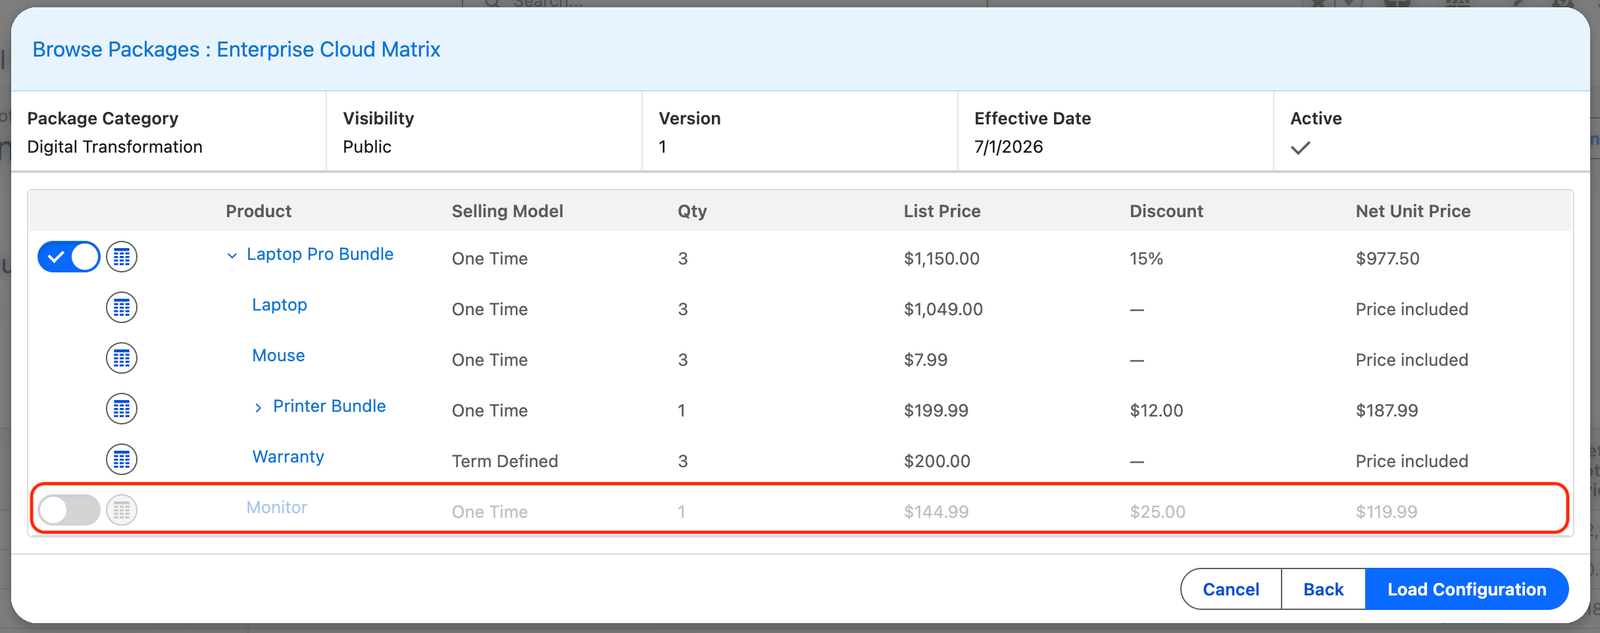Click the $12.00 discount value
This screenshot has height=633, width=1600.
(1157, 410)
